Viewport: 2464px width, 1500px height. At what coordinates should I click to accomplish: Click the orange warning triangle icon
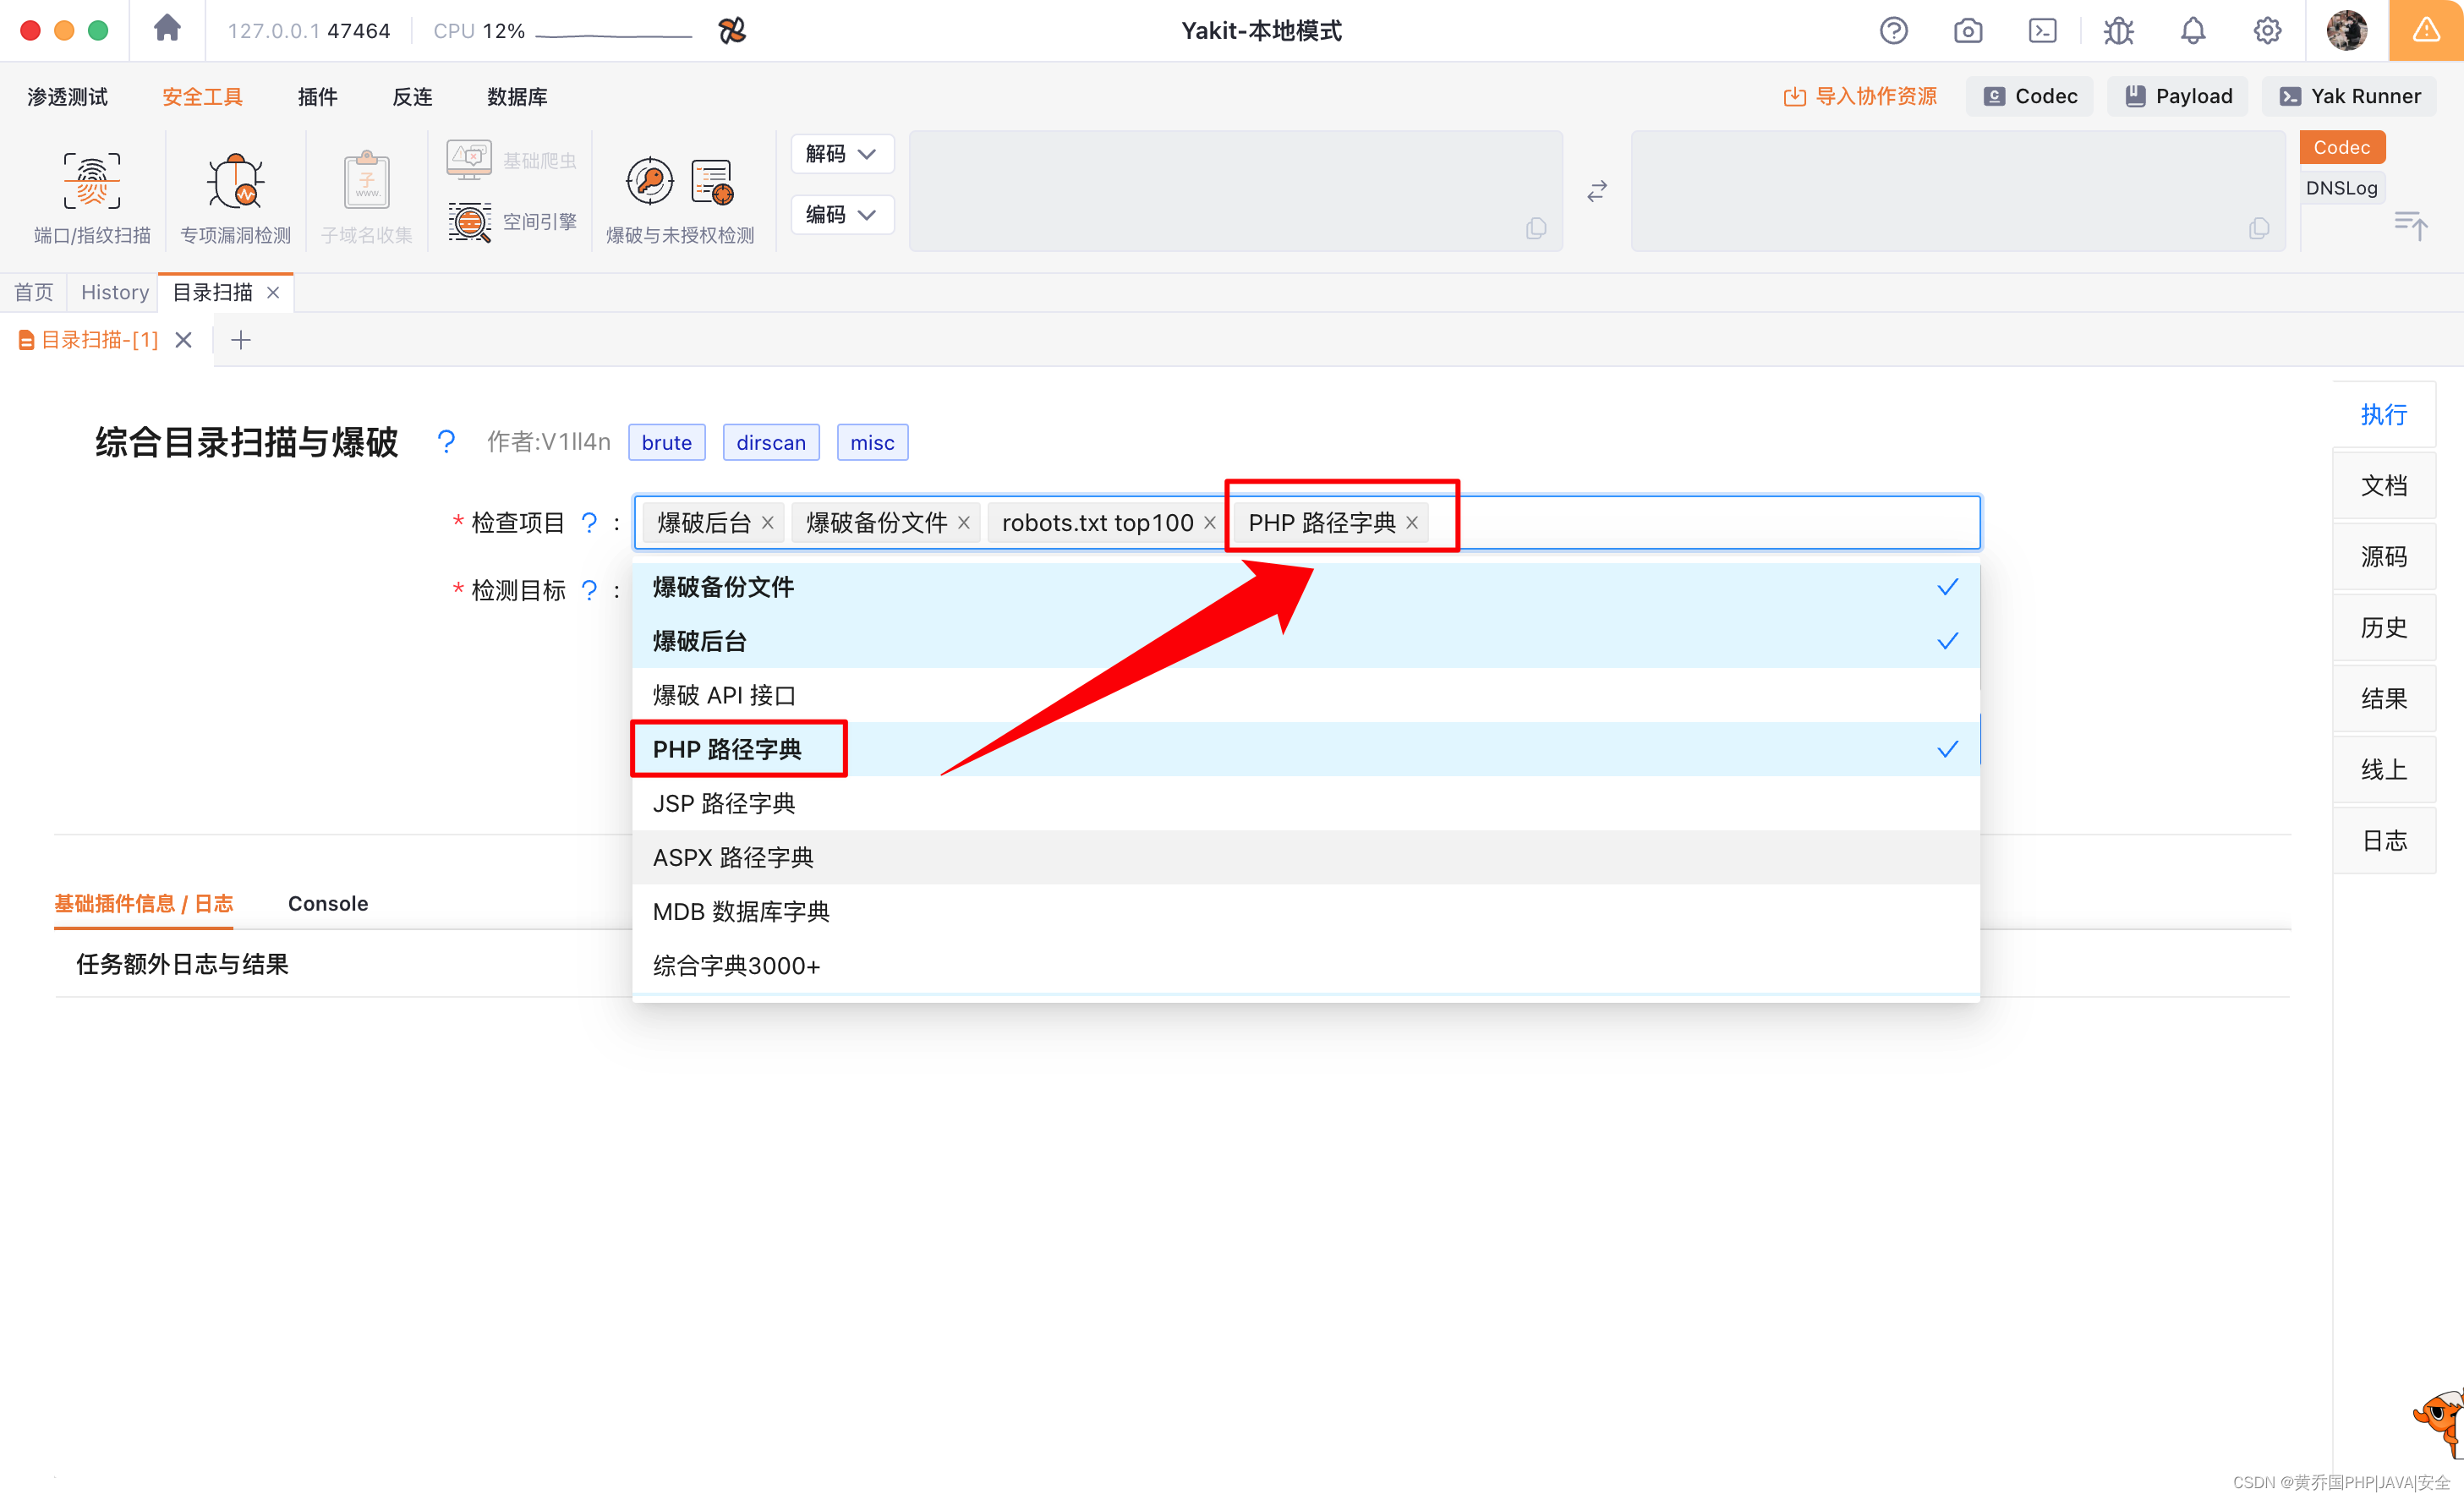pyautogui.click(x=2426, y=30)
